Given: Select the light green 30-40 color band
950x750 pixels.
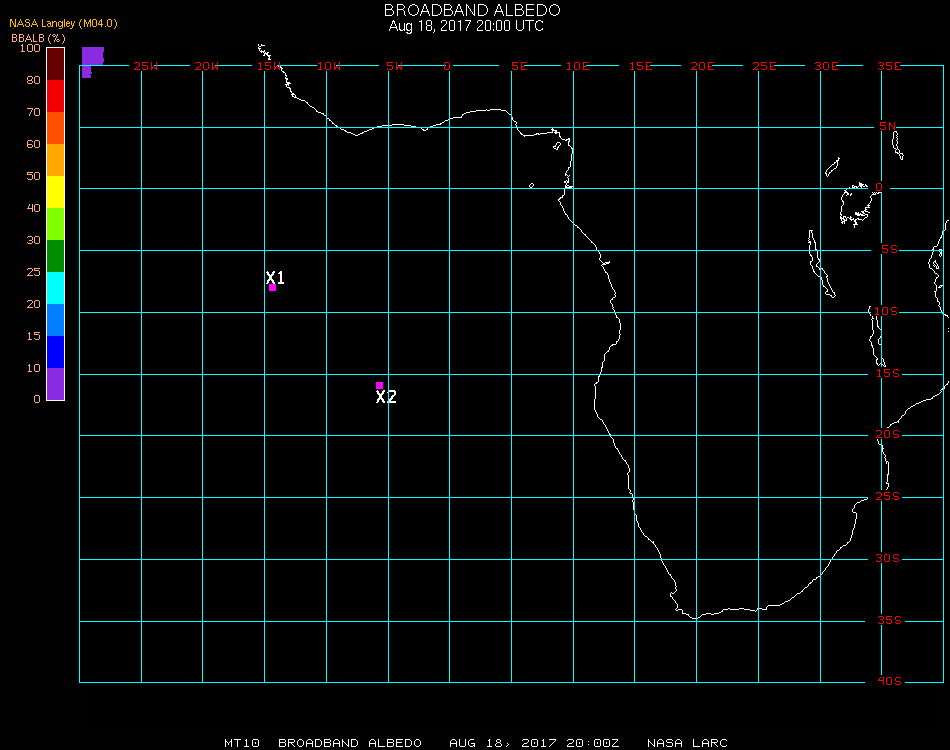Looking at the screenshot, I should [56, 224].
